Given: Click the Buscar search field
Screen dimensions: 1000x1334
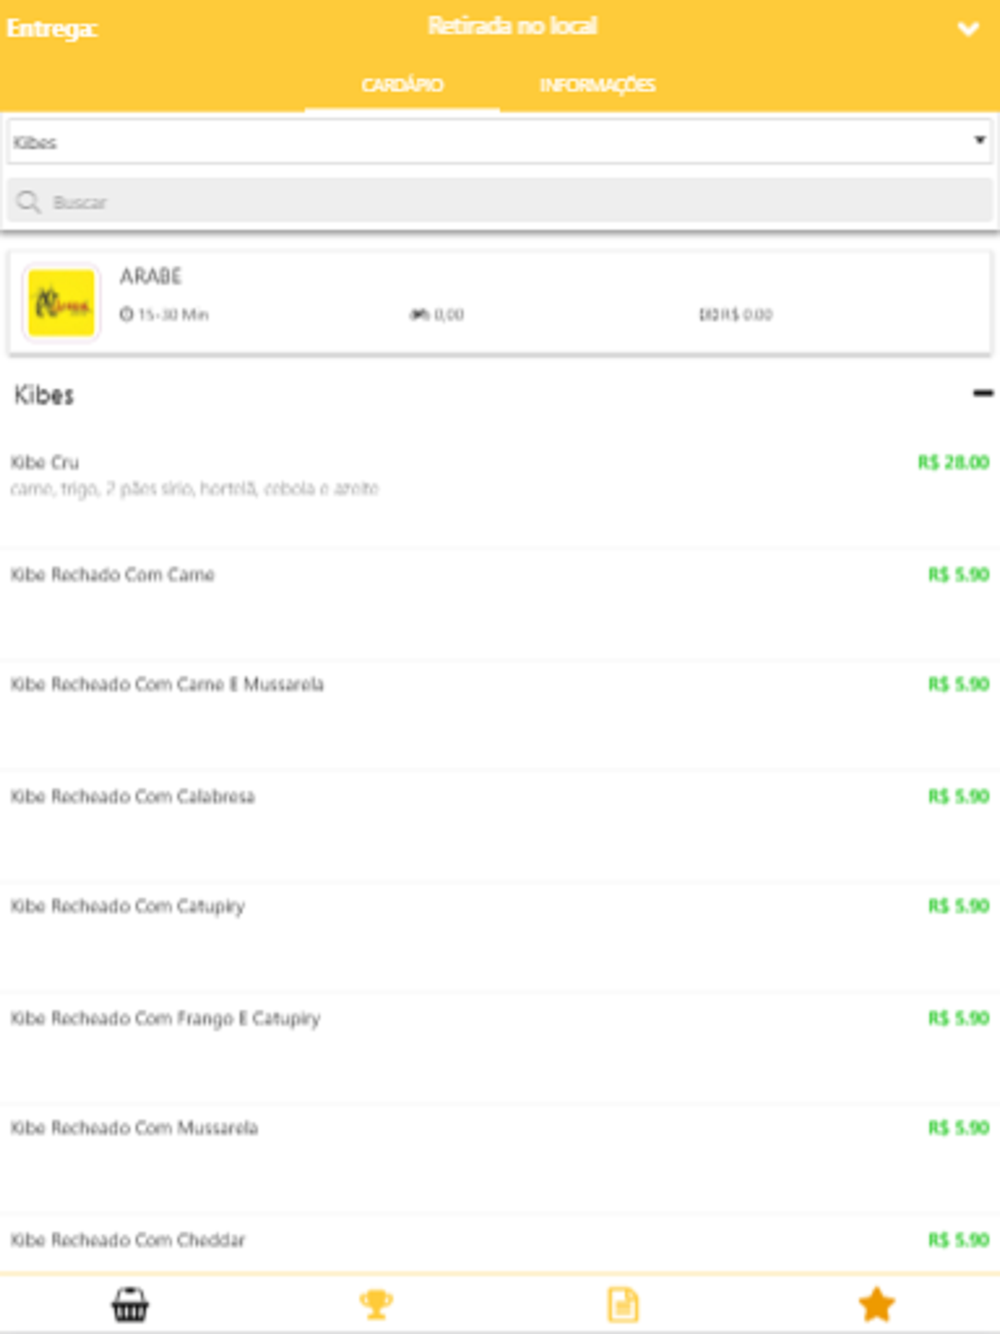Looking at the screenshot, I should (500, 202).
